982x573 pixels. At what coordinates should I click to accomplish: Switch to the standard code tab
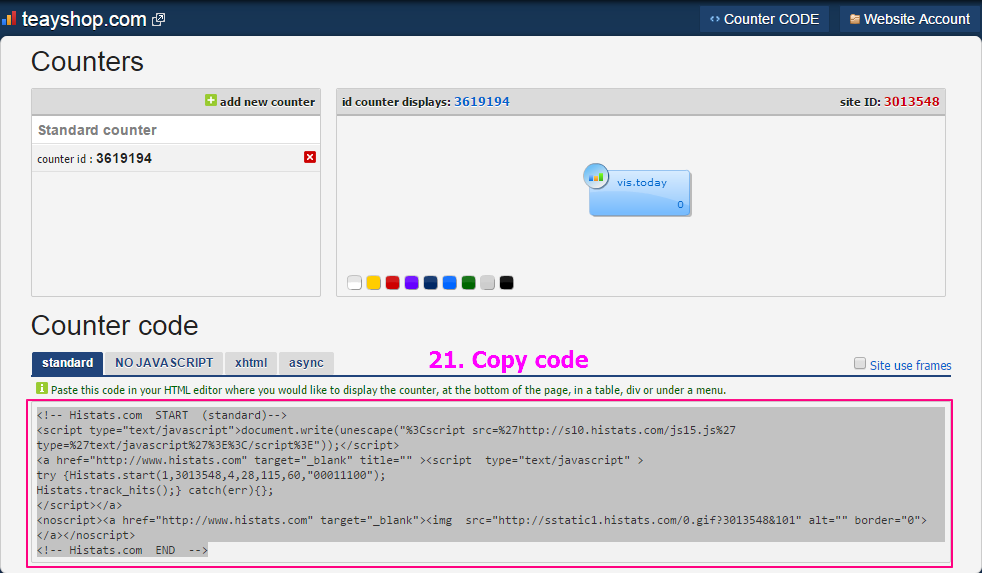[67, 363]
